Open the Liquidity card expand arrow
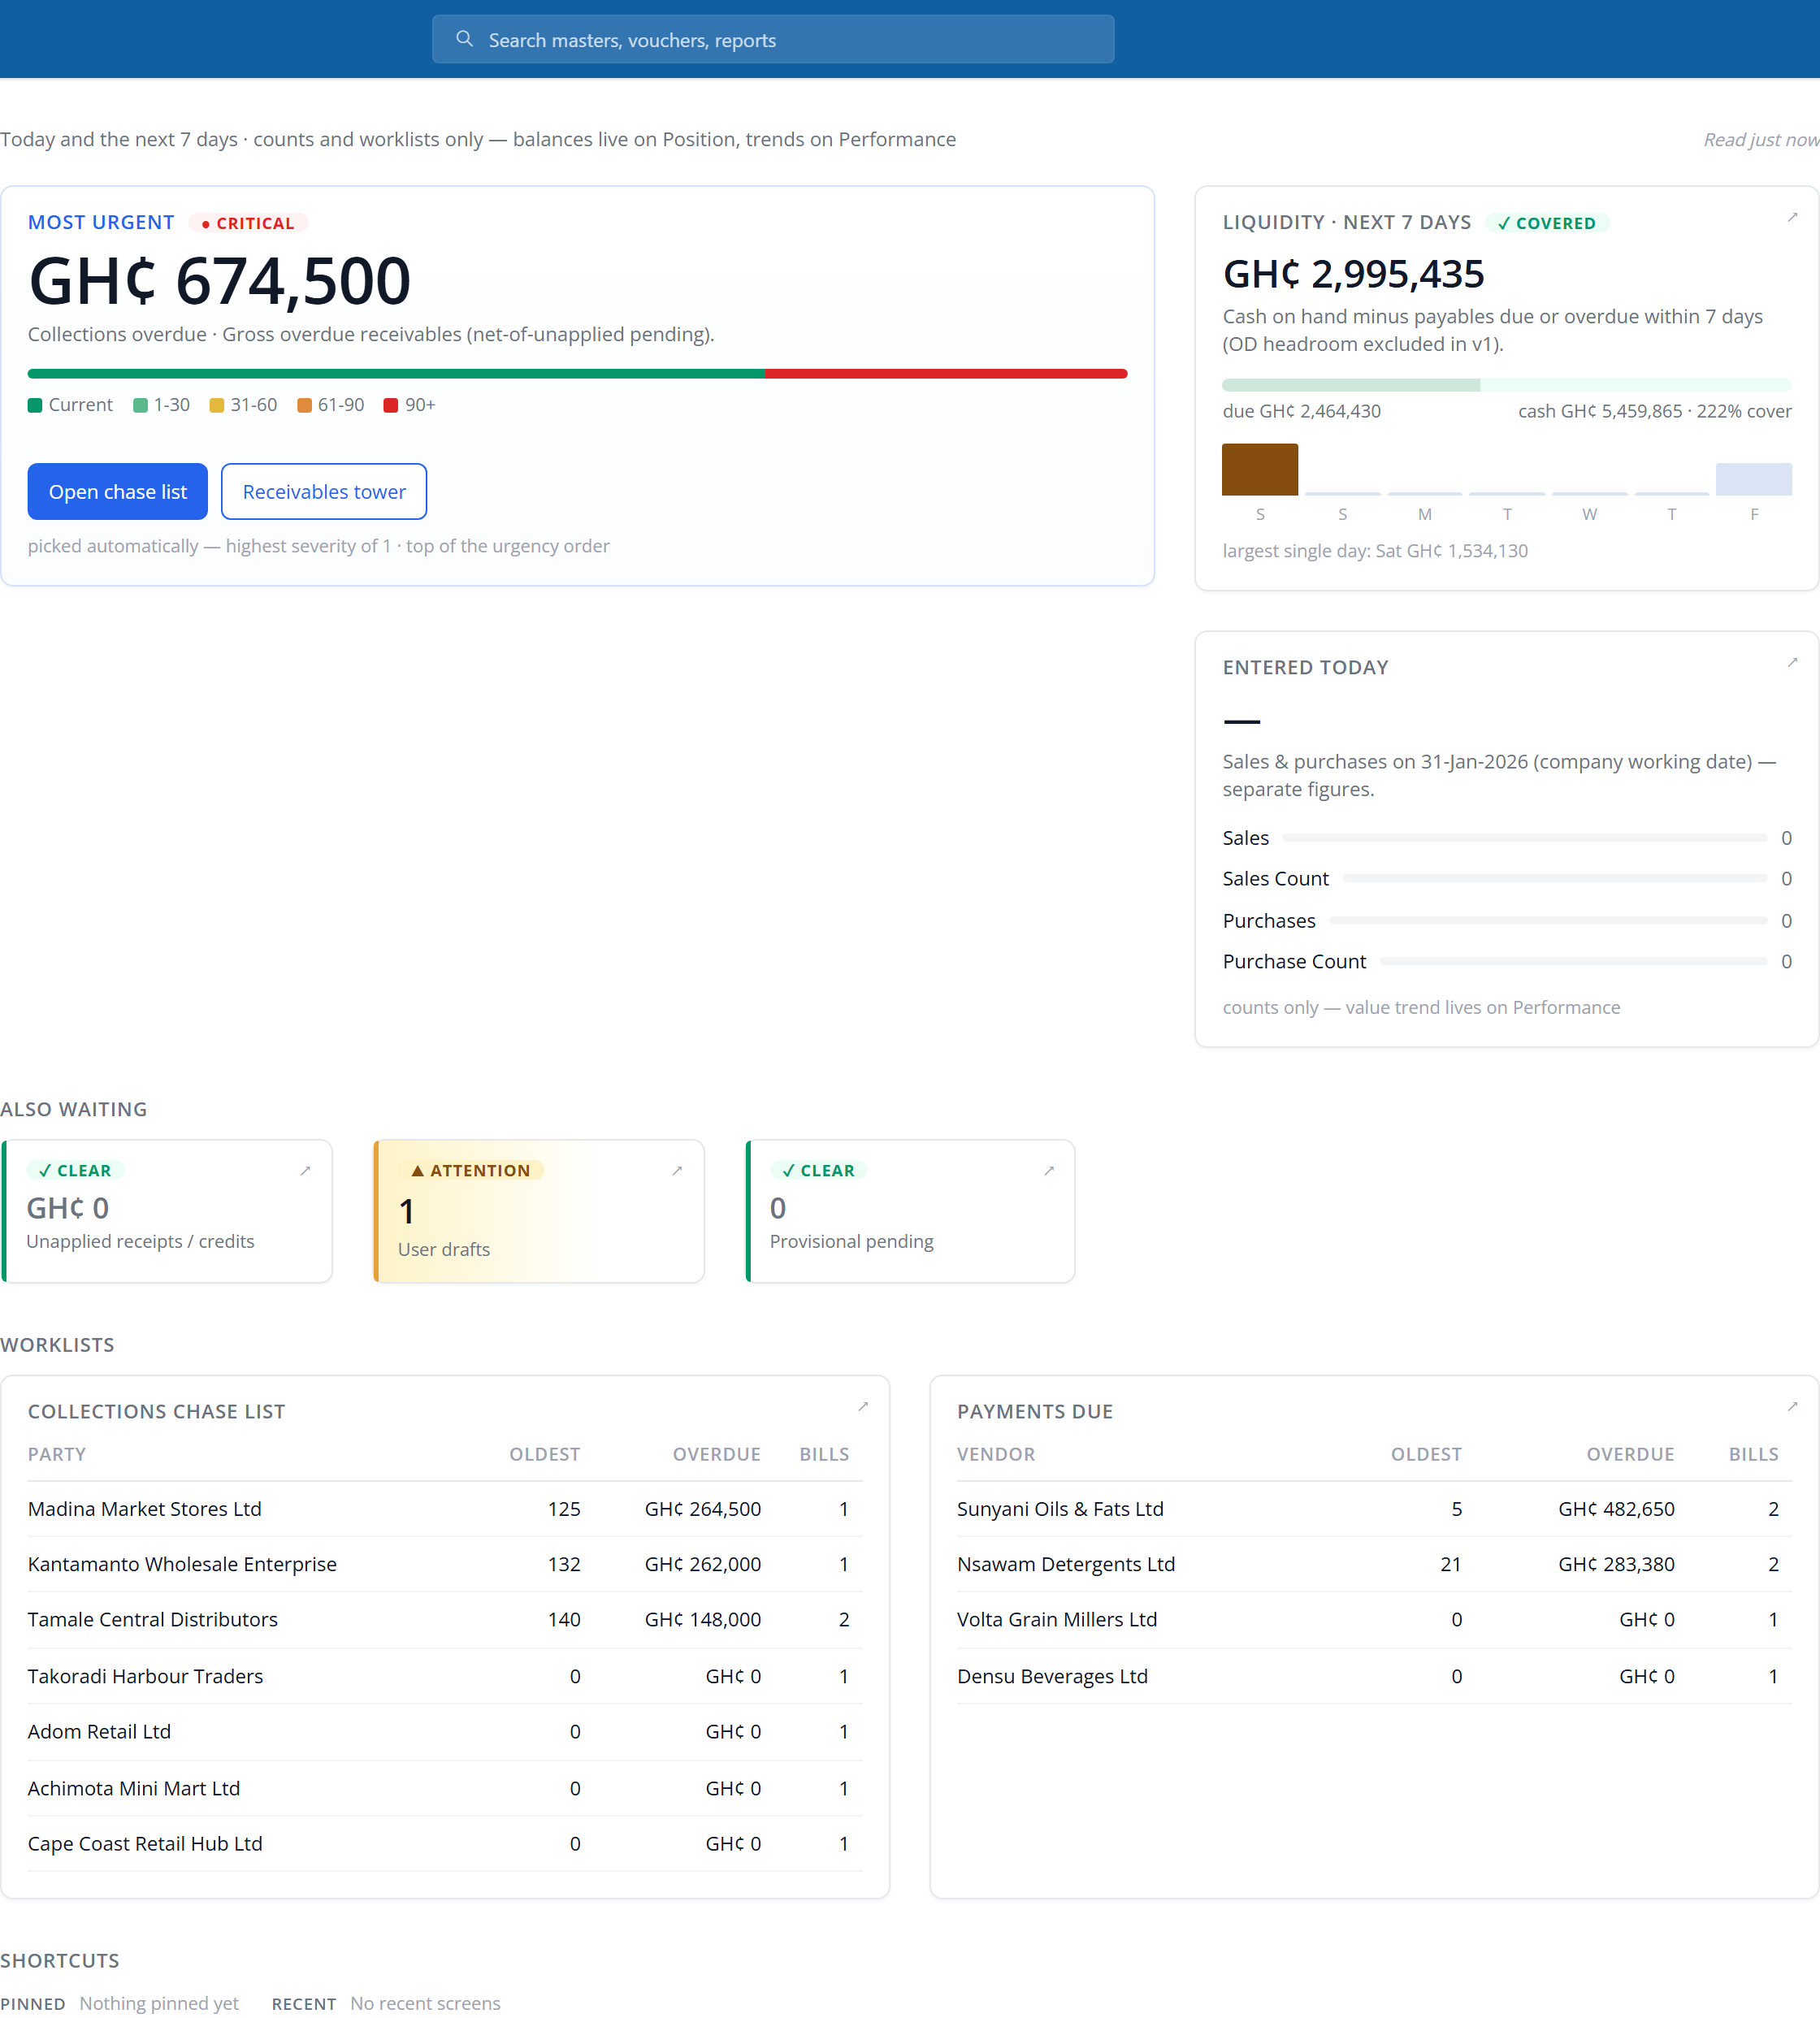The width and height of the screenshot is (1820, 2018). coord(1792,217)
